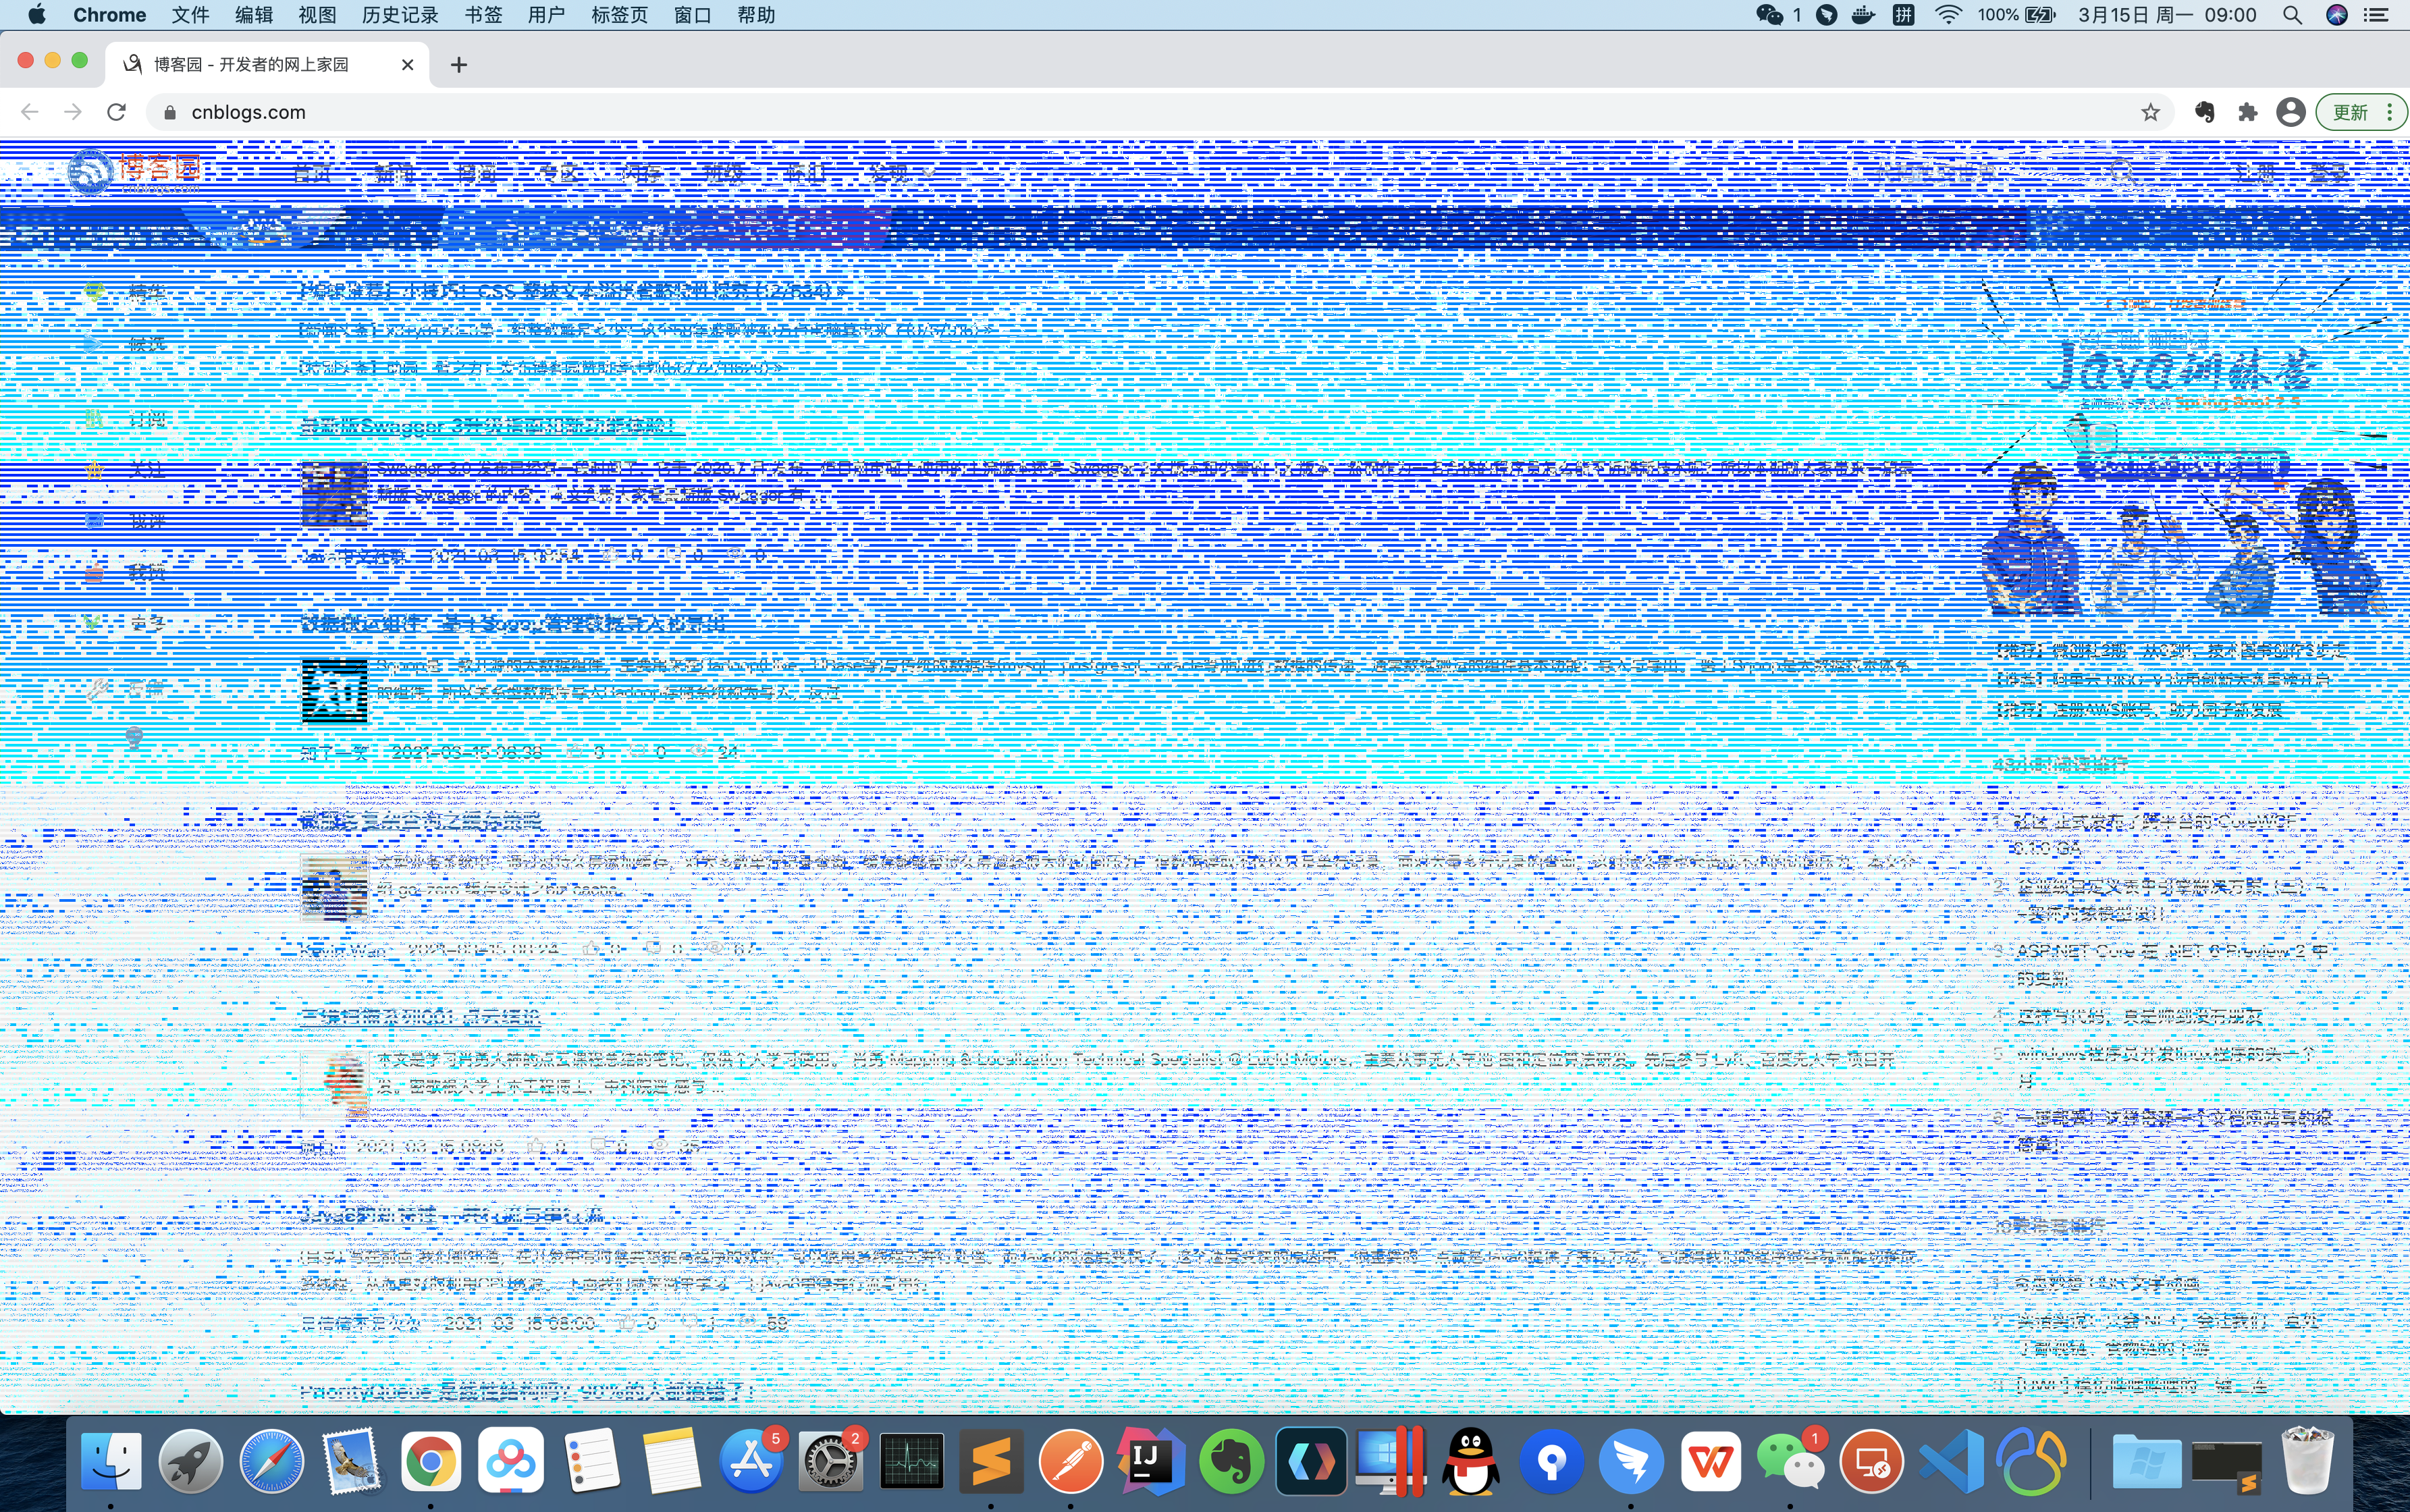Image resolution: width=2410 pixels, height=1512 pixels.
Task: Open the input method menu in the menu bar
Action: [1904, 15]
